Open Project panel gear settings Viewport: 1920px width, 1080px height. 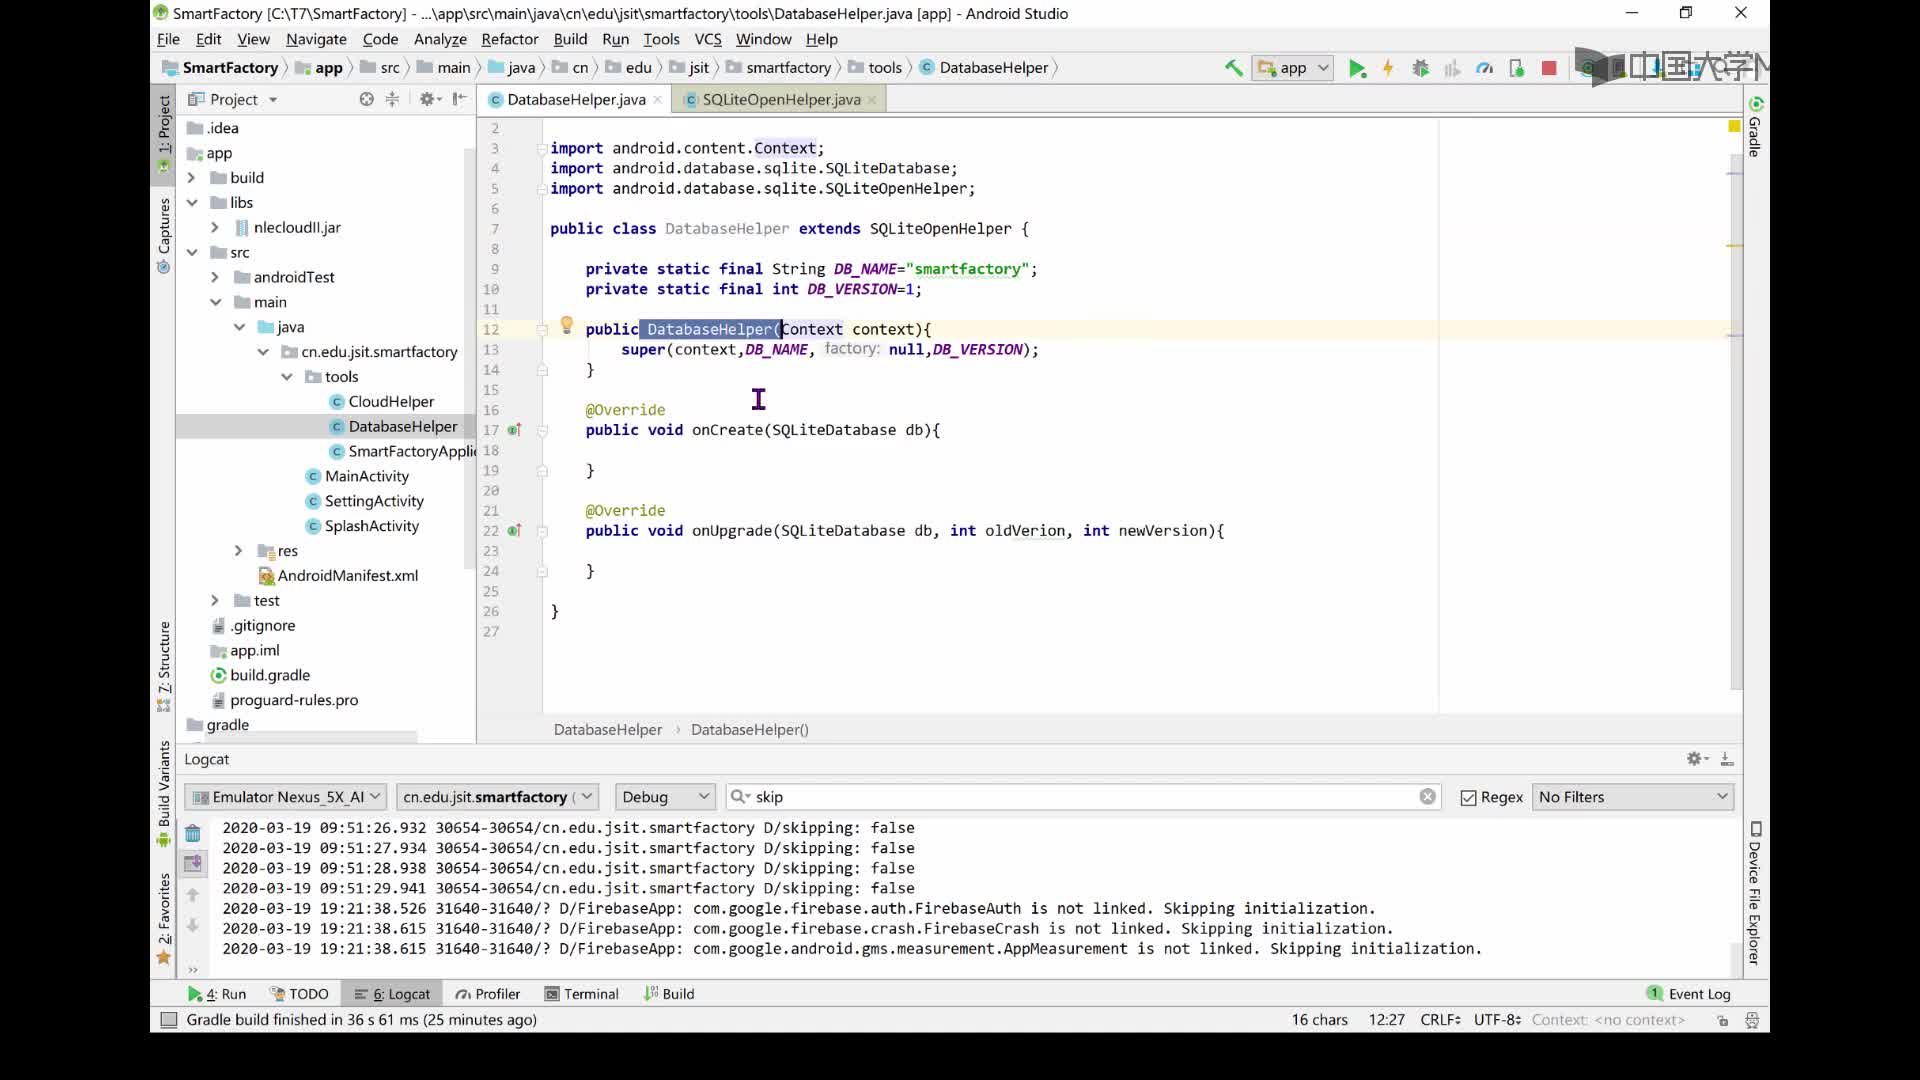(429, 99)
